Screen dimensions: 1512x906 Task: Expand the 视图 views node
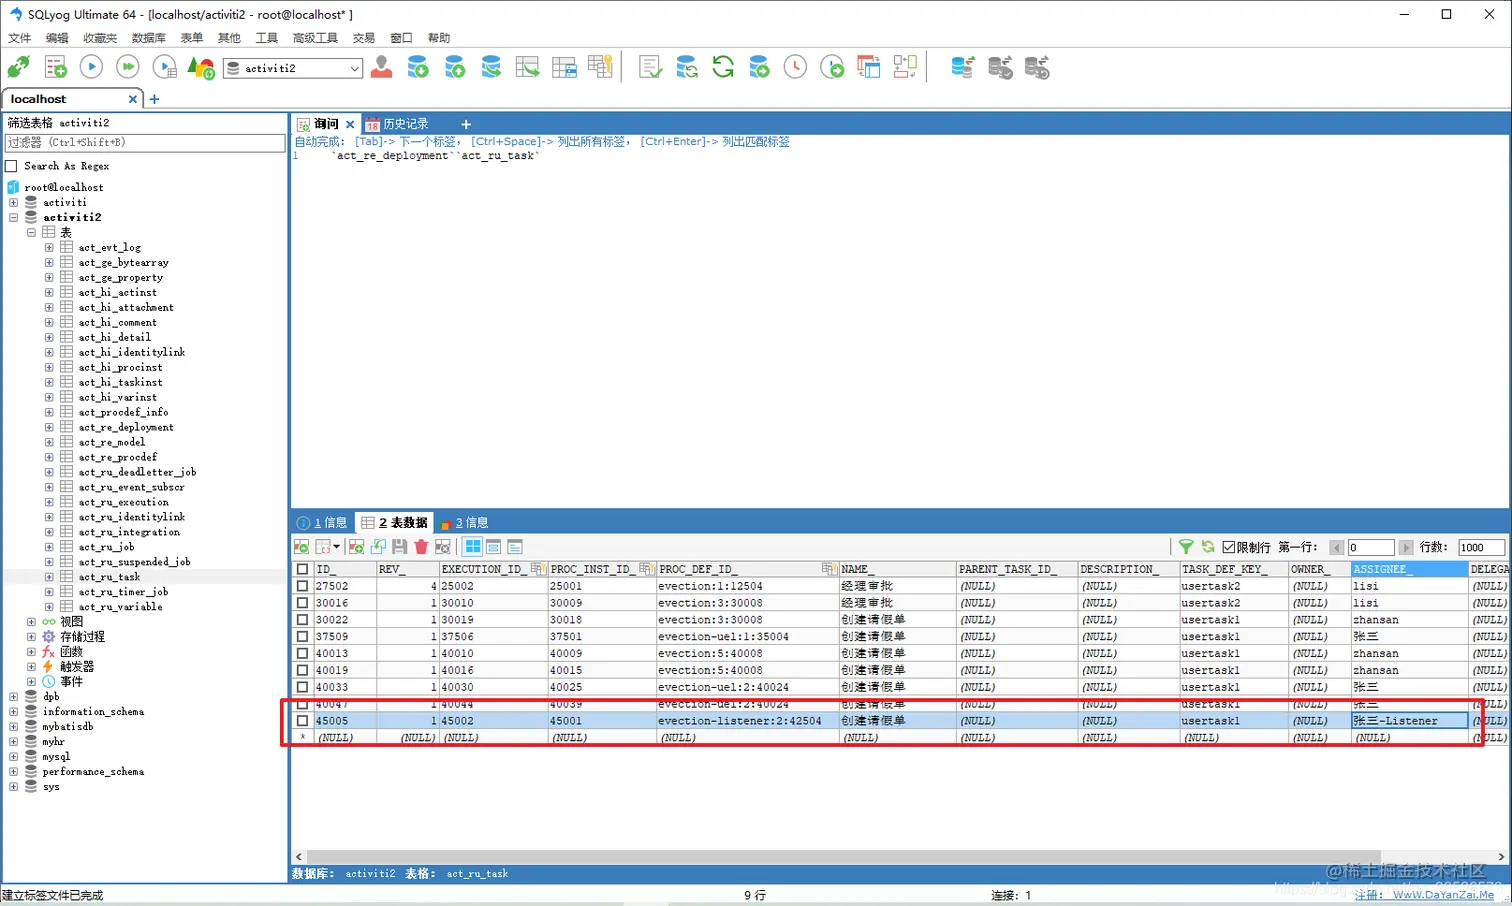31,622
